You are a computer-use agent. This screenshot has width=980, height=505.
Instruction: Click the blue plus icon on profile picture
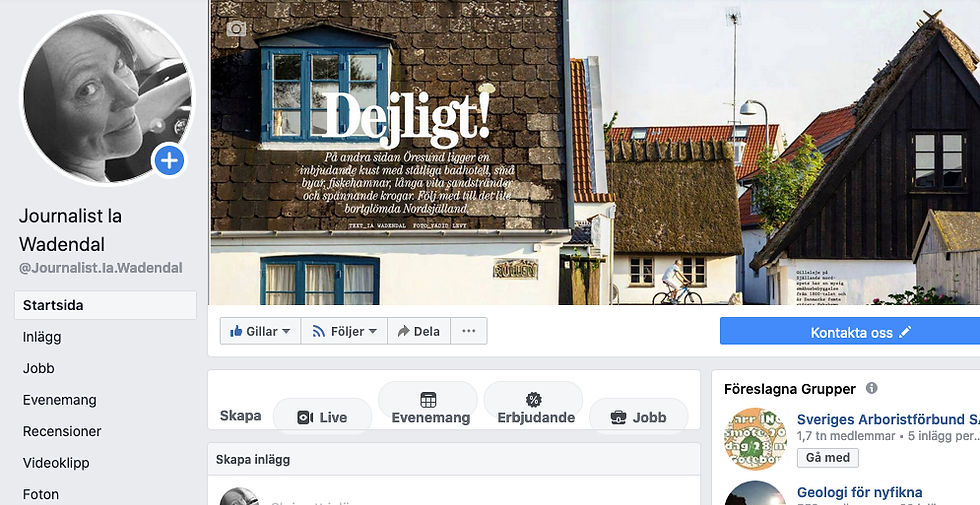169,161
